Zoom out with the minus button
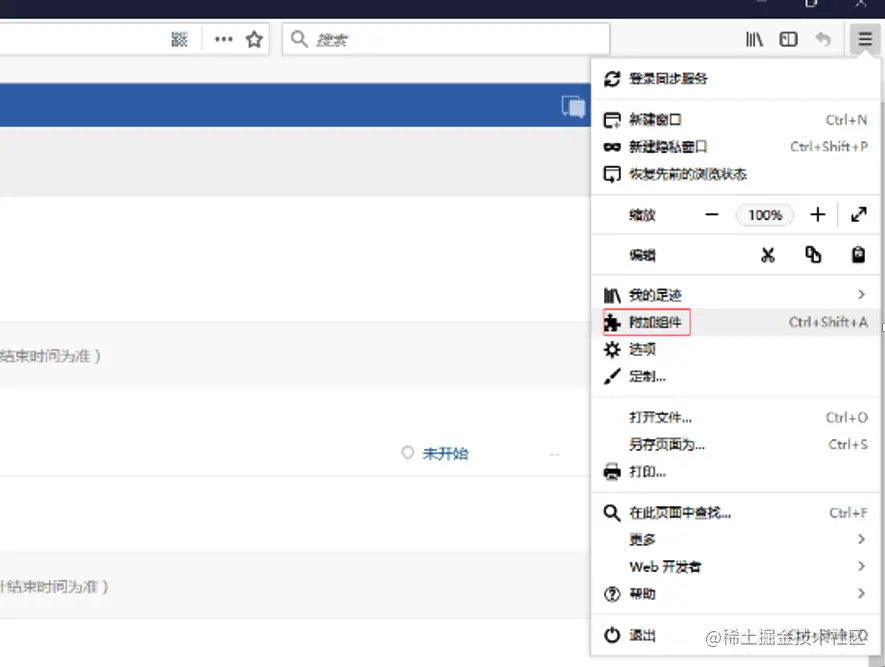 [x=712, y=214]
